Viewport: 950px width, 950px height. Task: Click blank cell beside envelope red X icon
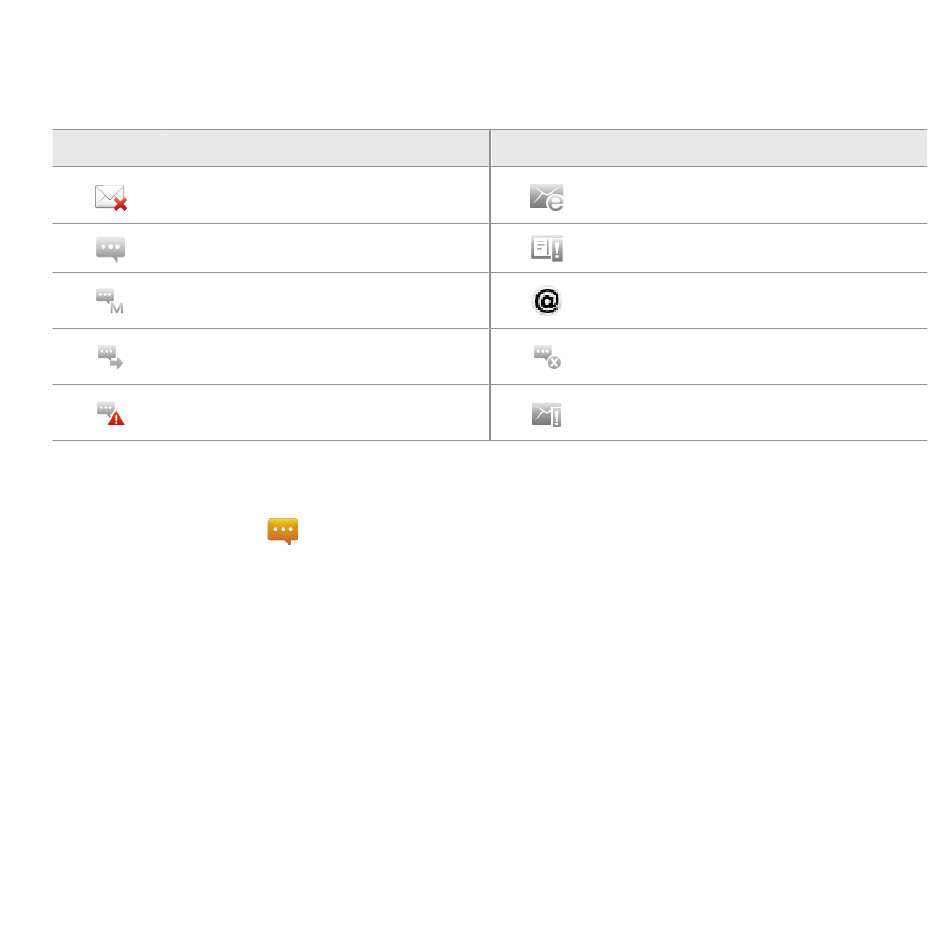327,195
